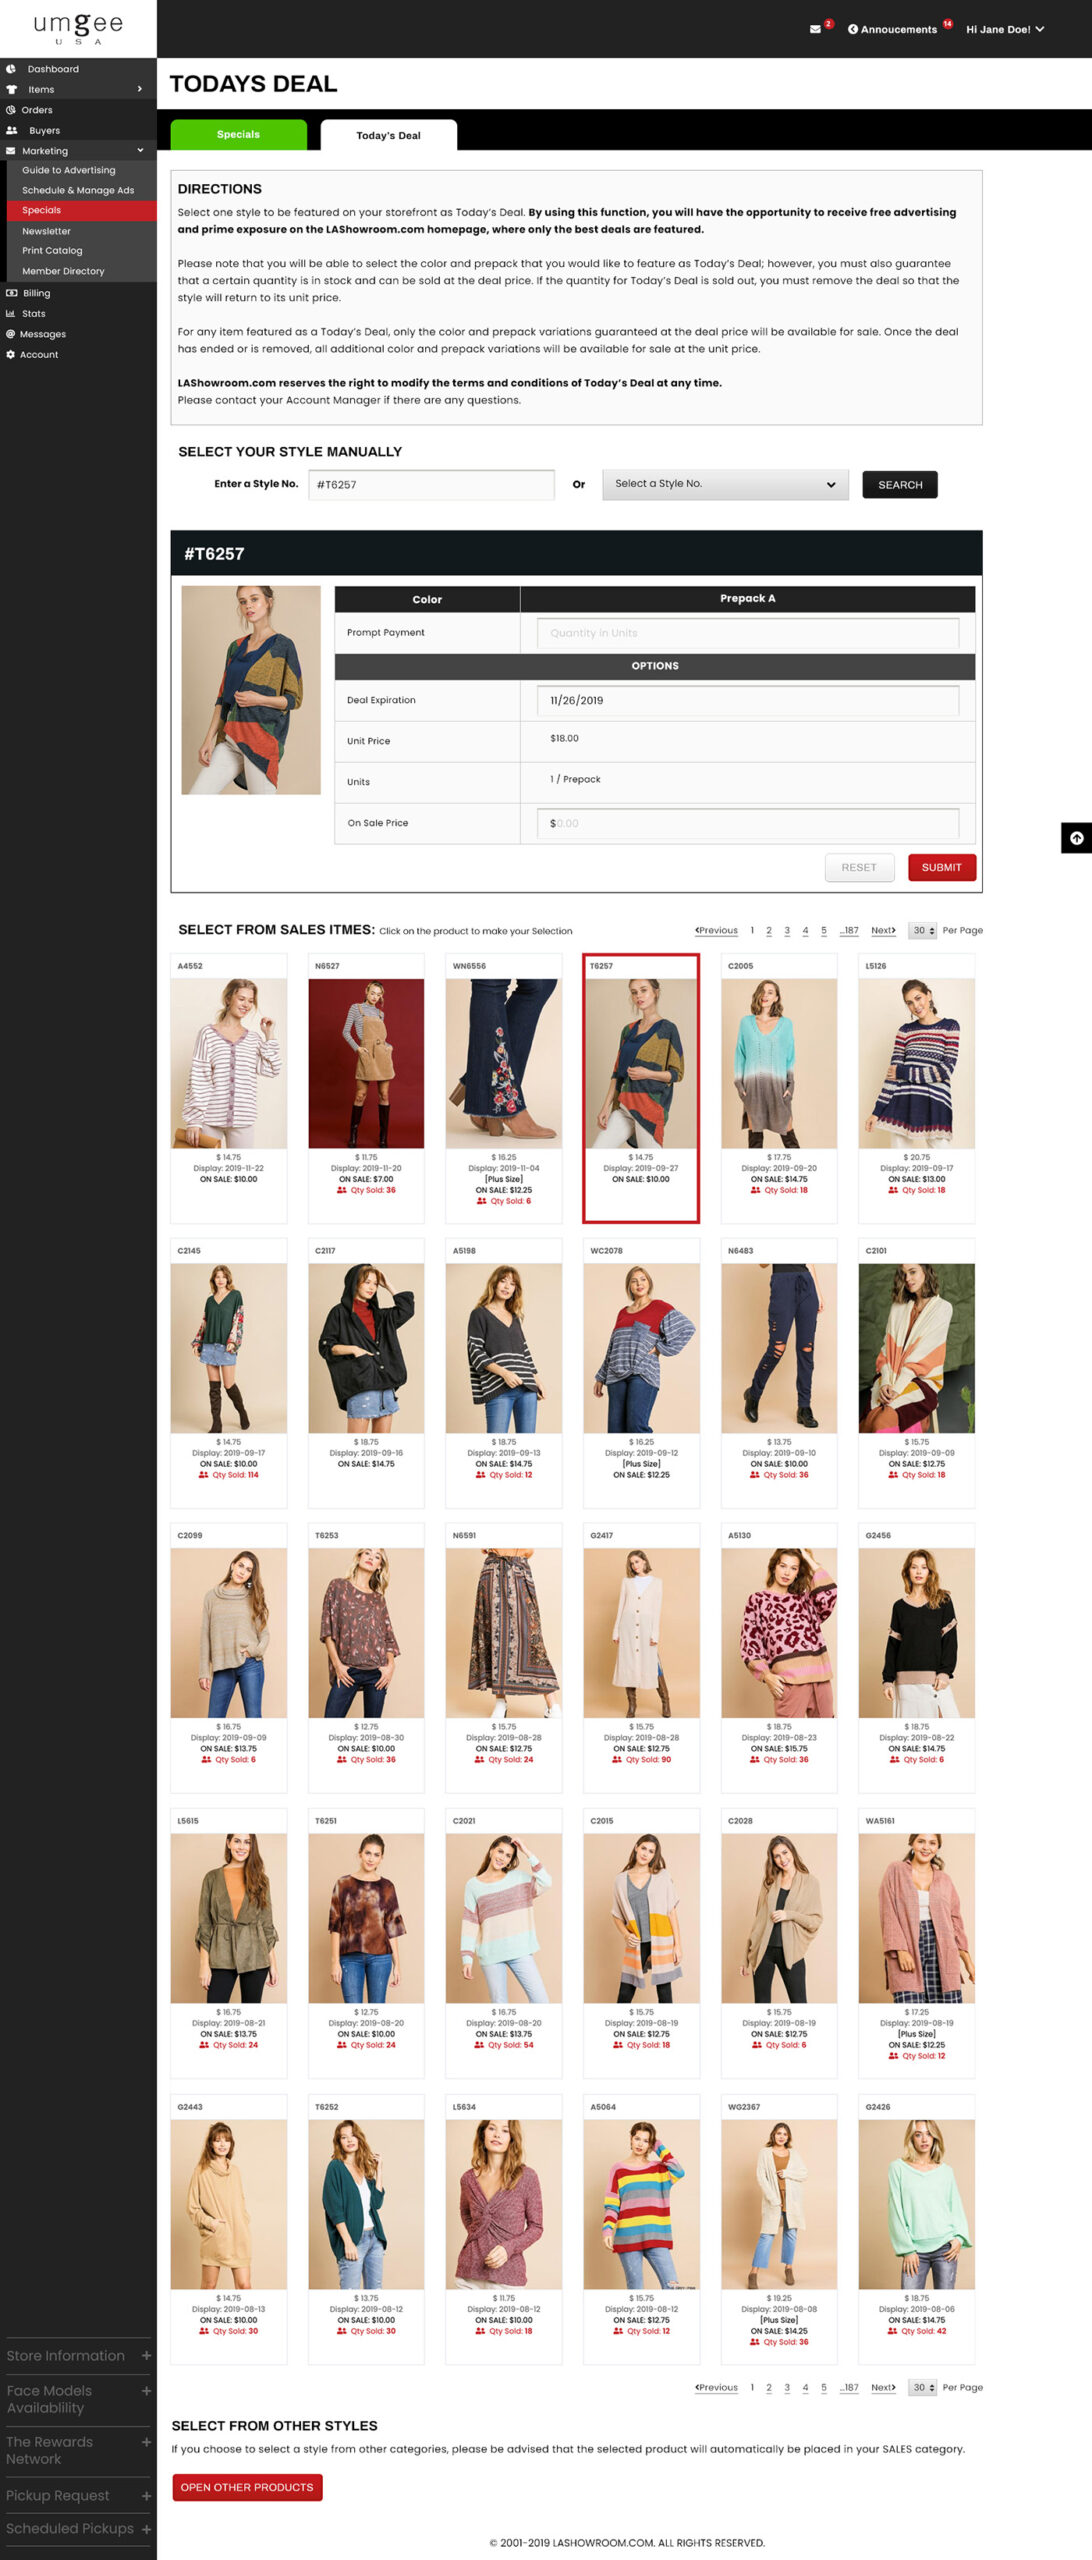This screenshot has height=2560, width=1092.
Task: Open Newsletter in the Marketing submenu
Action: point(46,231)
